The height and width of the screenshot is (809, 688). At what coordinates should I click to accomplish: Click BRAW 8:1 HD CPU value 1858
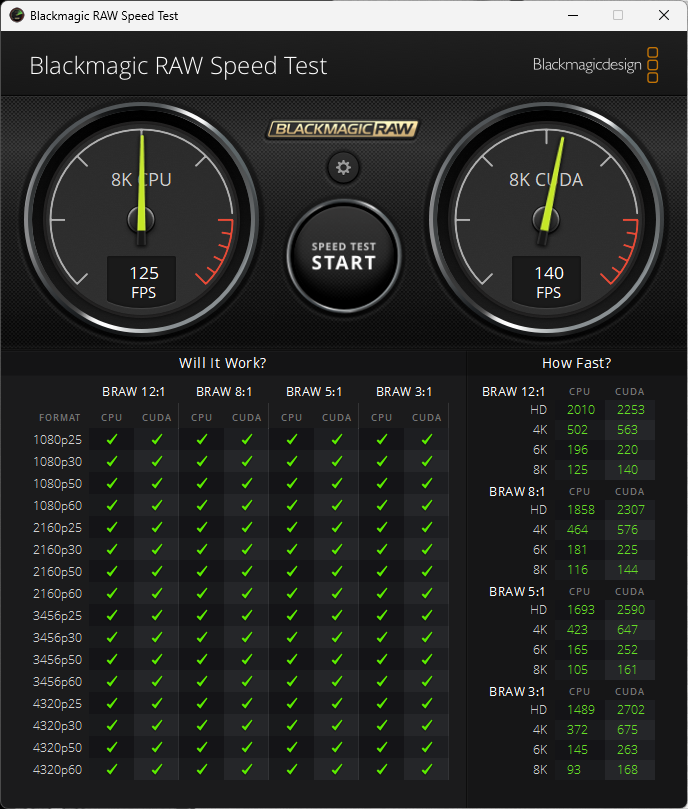point(581,510)
